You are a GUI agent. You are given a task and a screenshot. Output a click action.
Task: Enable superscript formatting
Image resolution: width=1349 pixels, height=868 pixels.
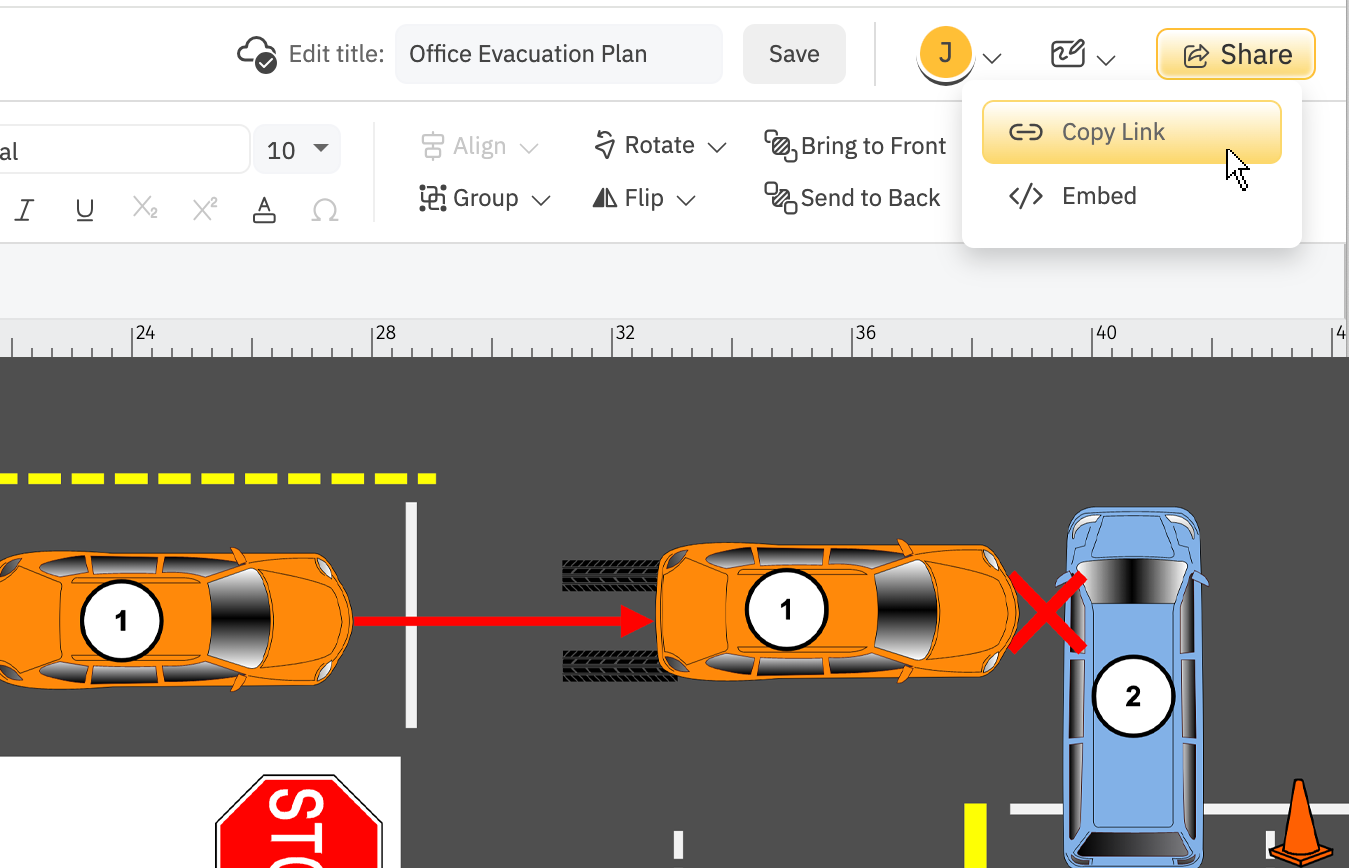[x=204, y=210]
